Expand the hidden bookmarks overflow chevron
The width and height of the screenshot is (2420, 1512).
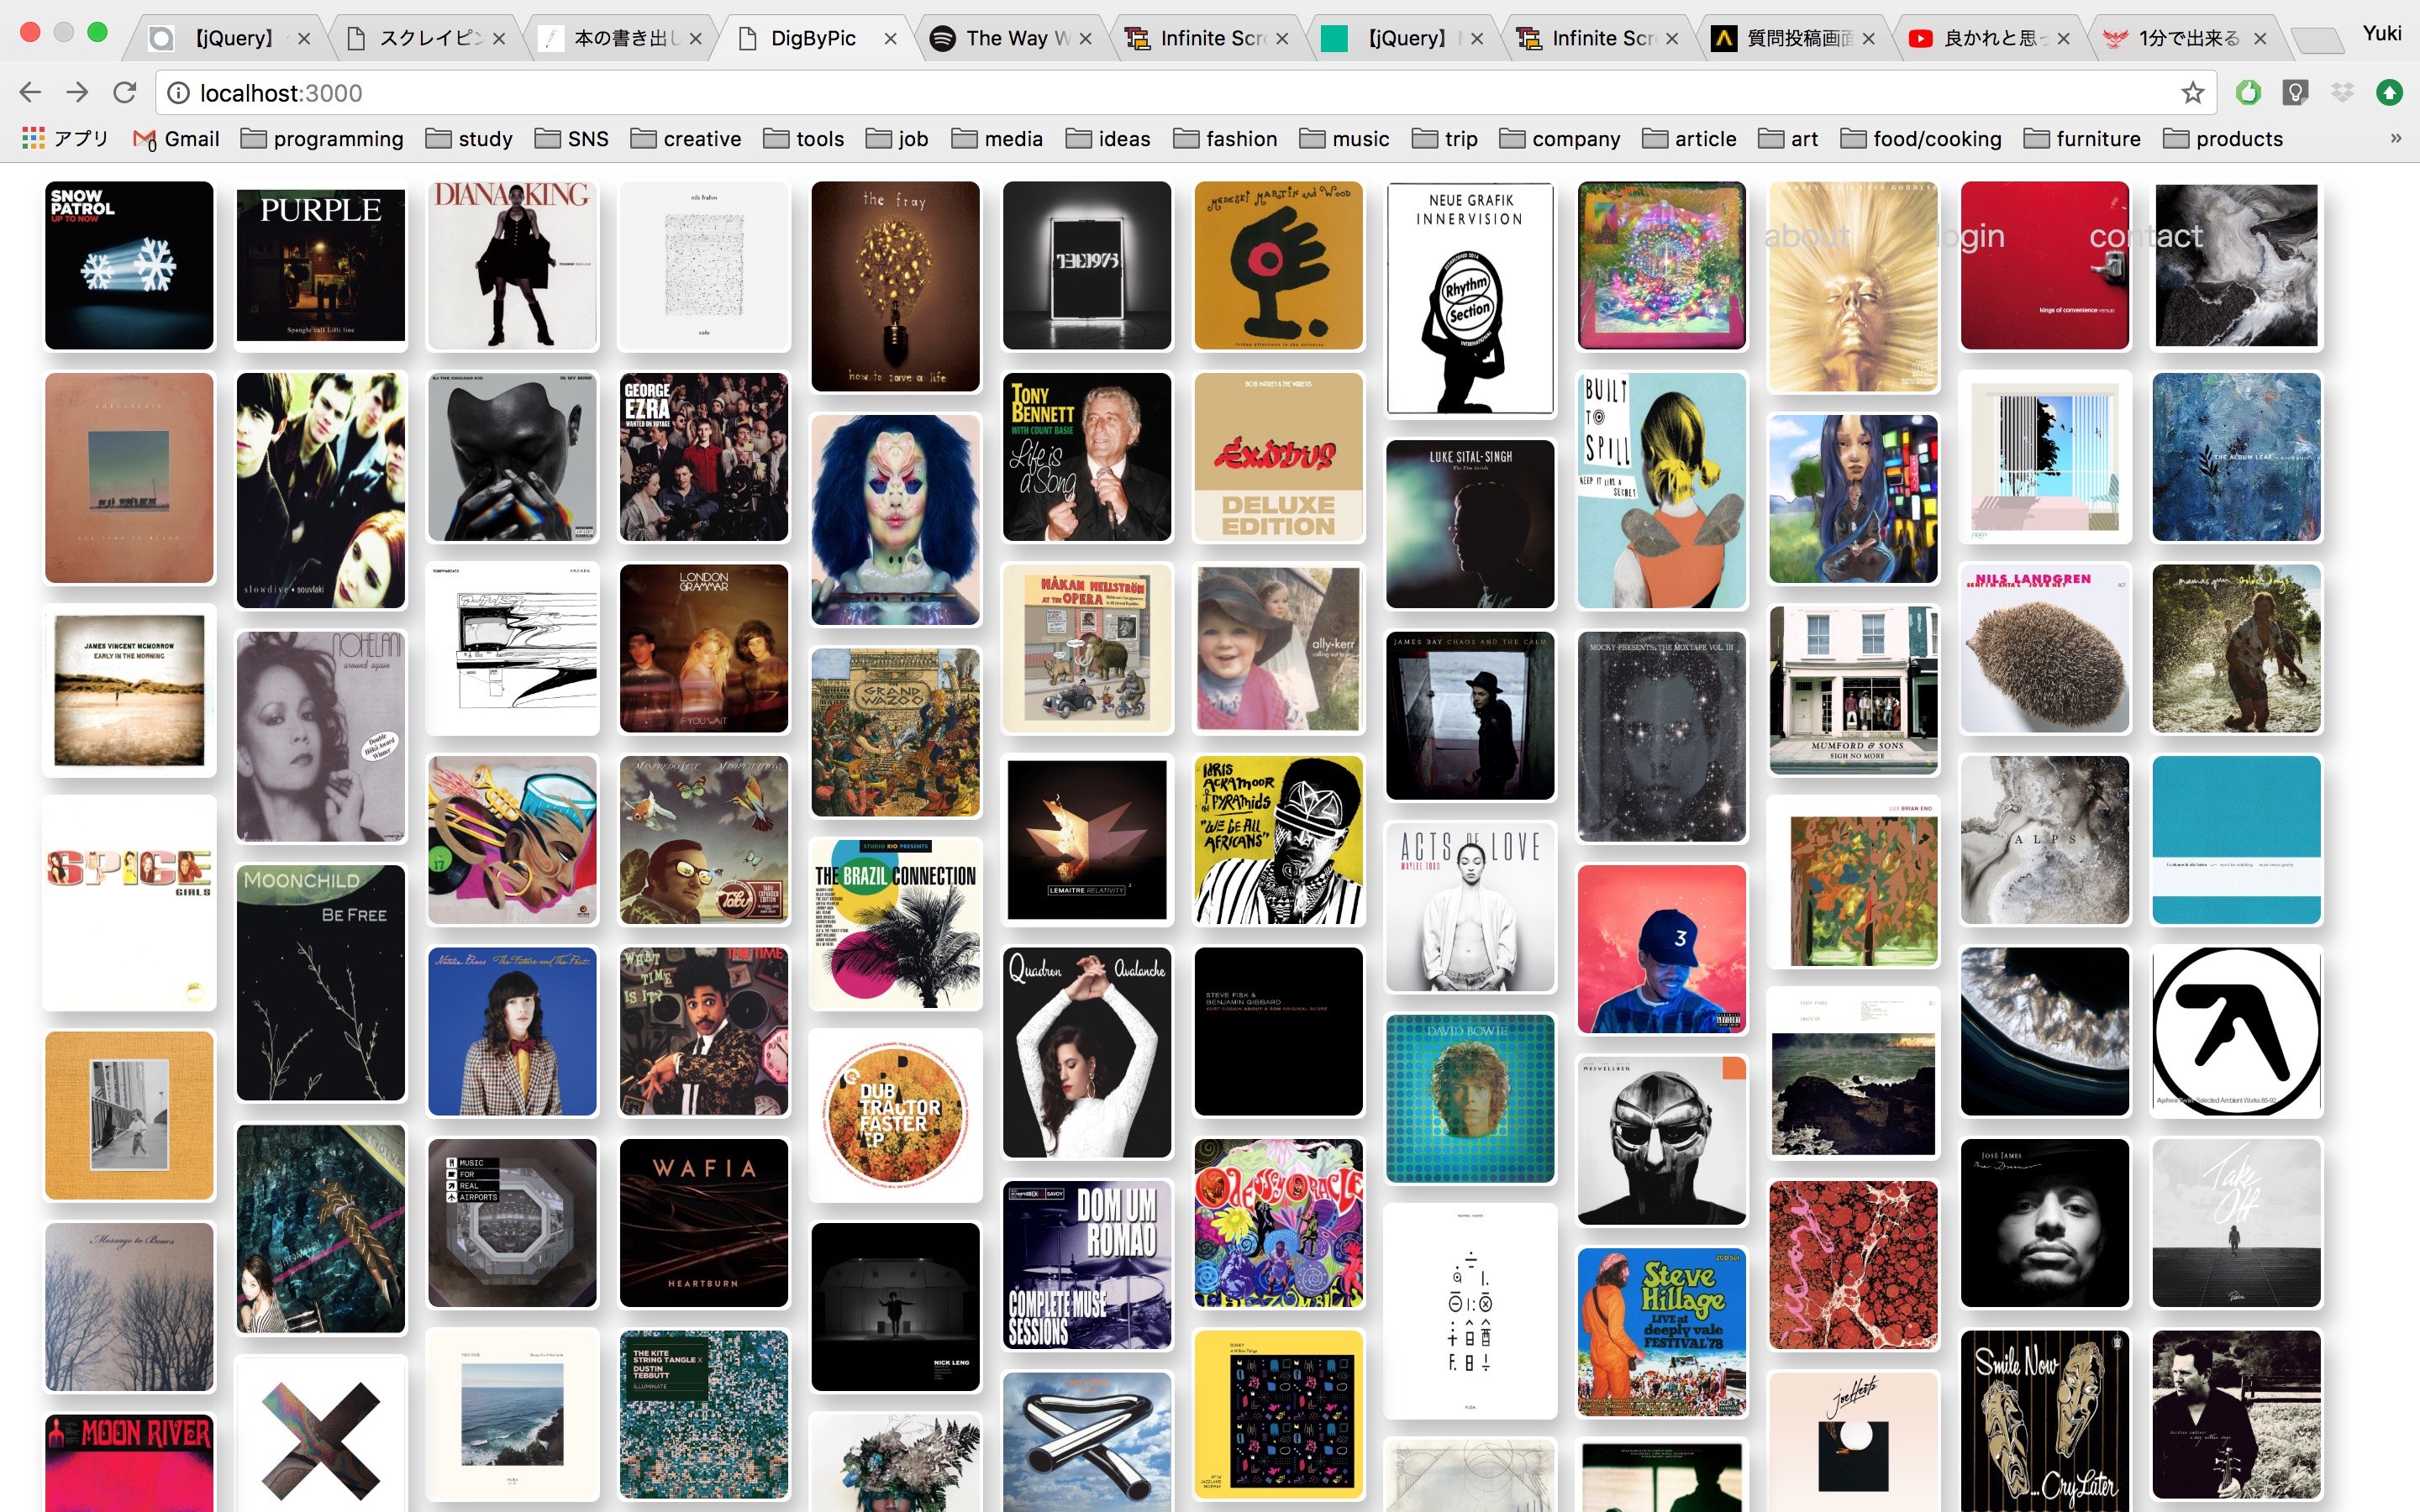pos(2395,139)
